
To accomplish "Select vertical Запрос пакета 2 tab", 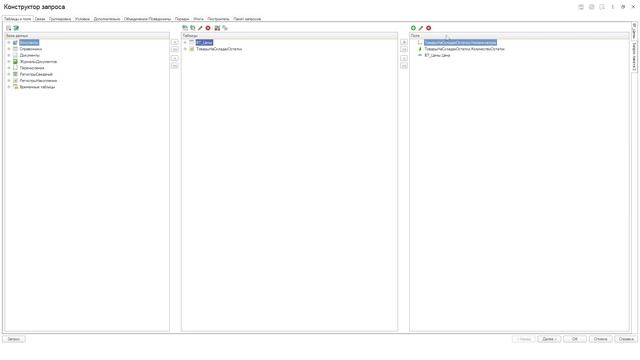I will 634,57.
